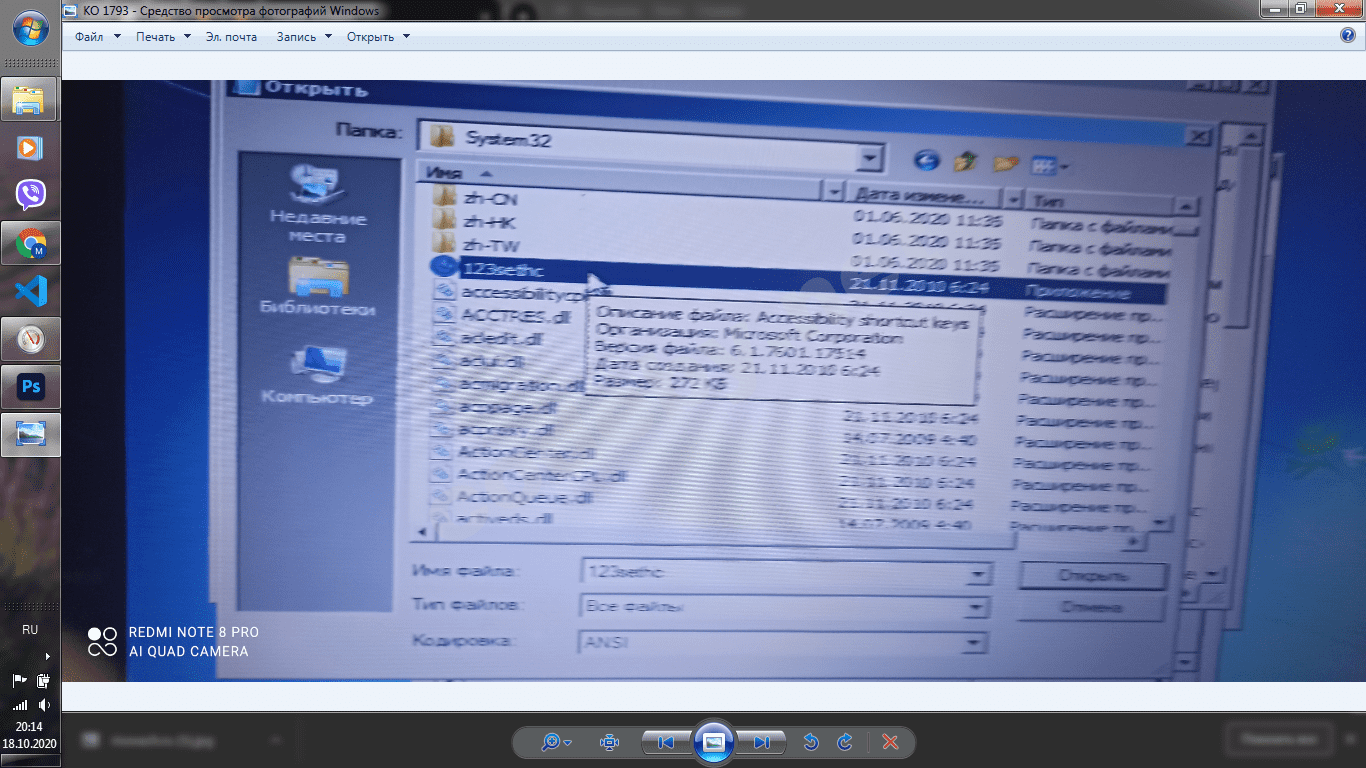Image resolution: width=1366 pixels, height=768 pixels.
Task: Switch to Google Chrome in taskbar
Action: click(31, 243)
